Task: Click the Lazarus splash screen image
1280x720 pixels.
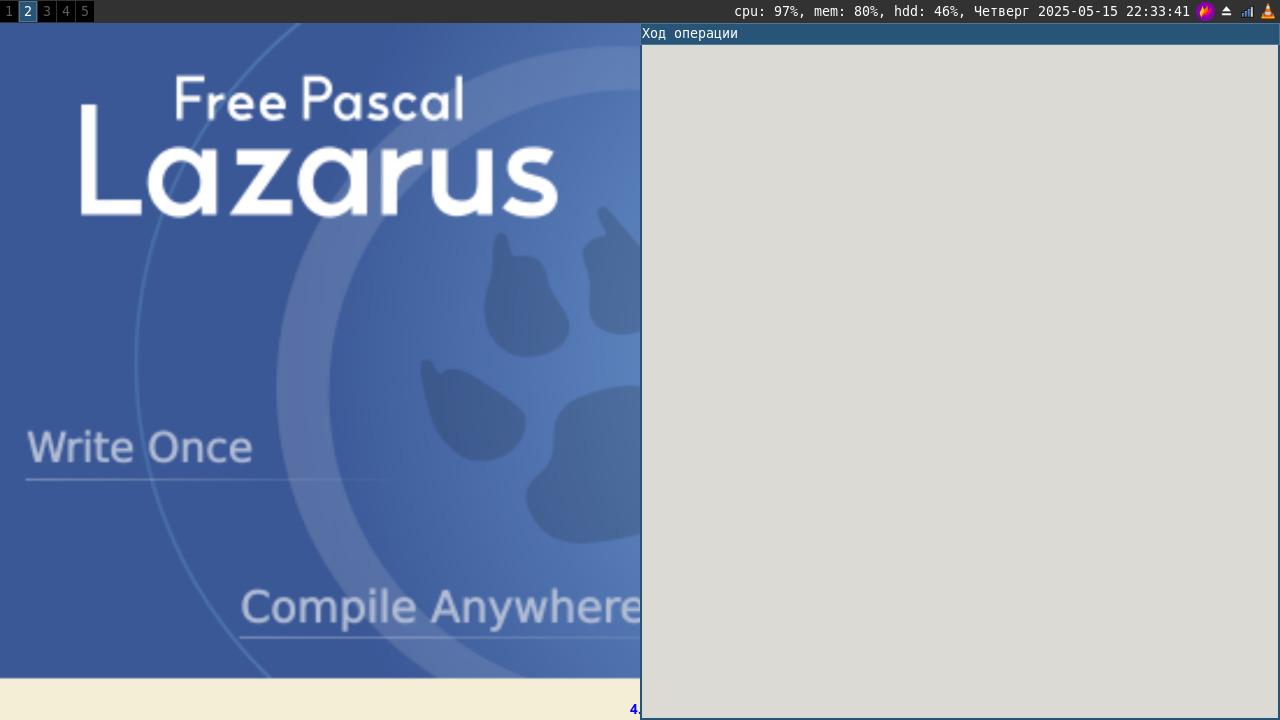Action: pos(320,350)
